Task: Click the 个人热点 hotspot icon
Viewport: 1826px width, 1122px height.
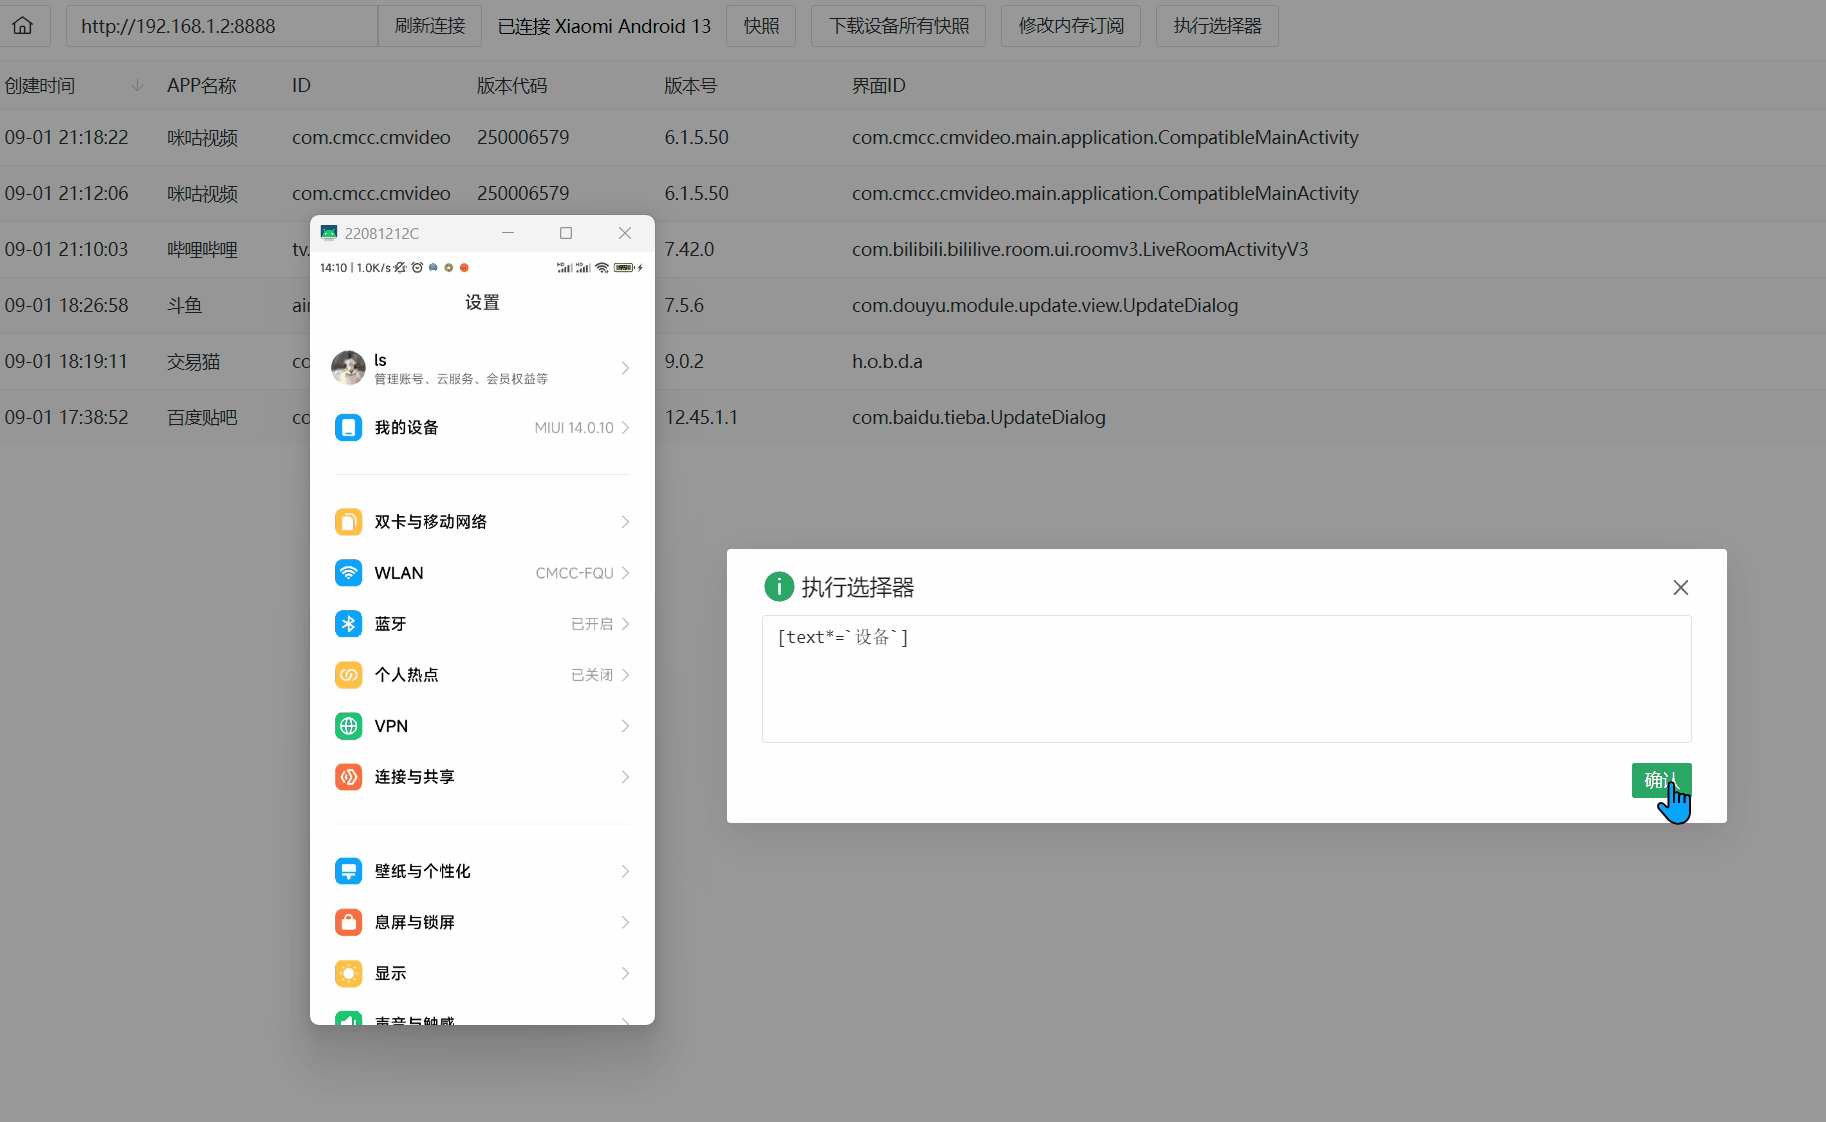Action: pos(348,674)
